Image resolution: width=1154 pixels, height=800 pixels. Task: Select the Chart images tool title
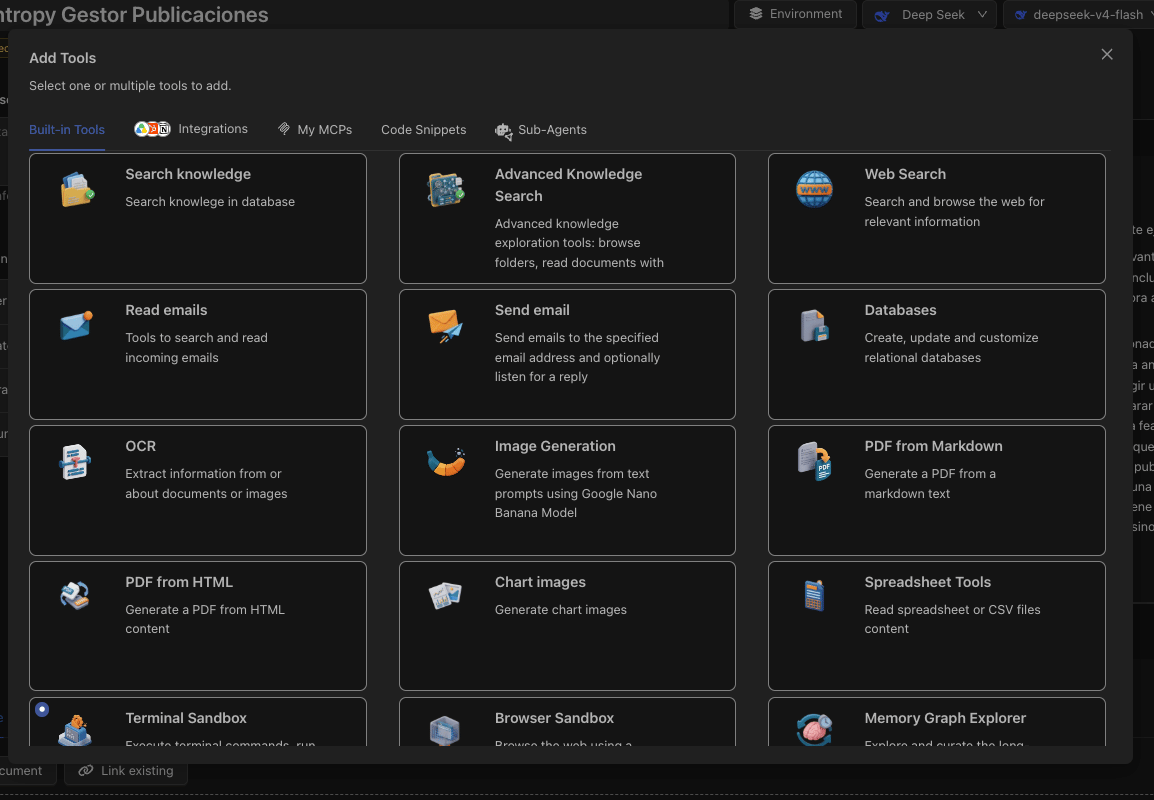point(540,582)
